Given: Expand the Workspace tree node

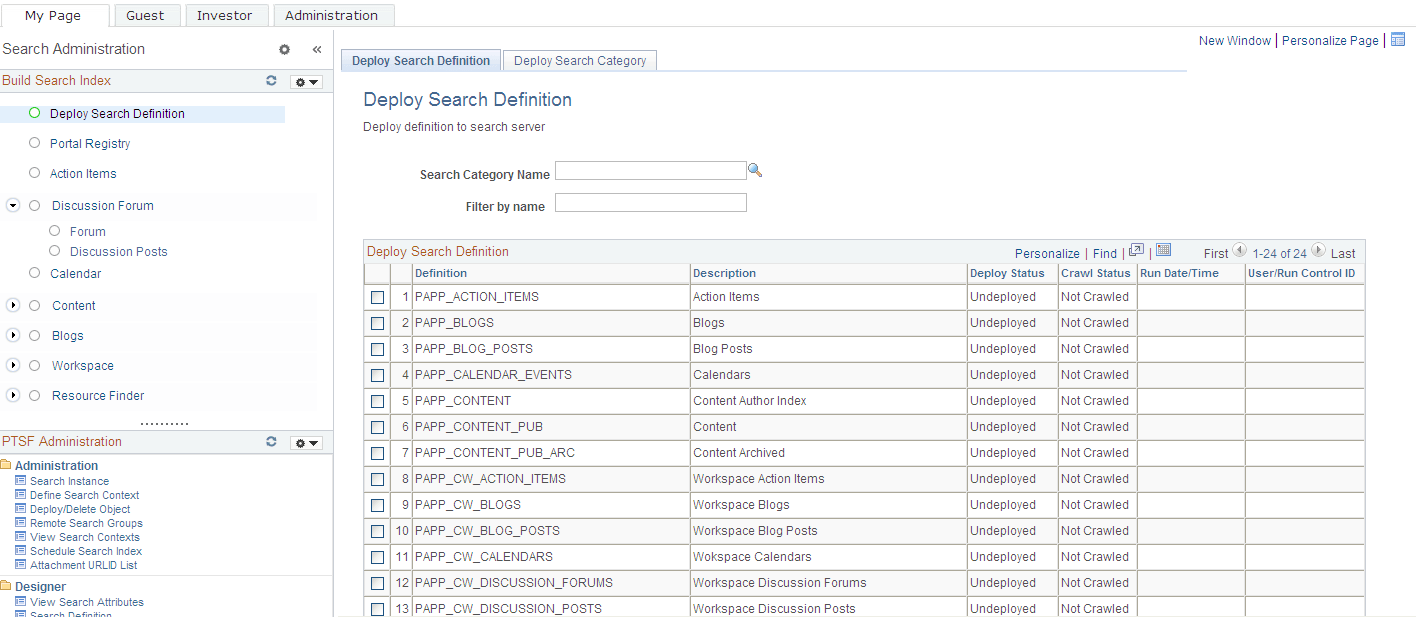Looking at the screenshot, I should coord(13,365).
